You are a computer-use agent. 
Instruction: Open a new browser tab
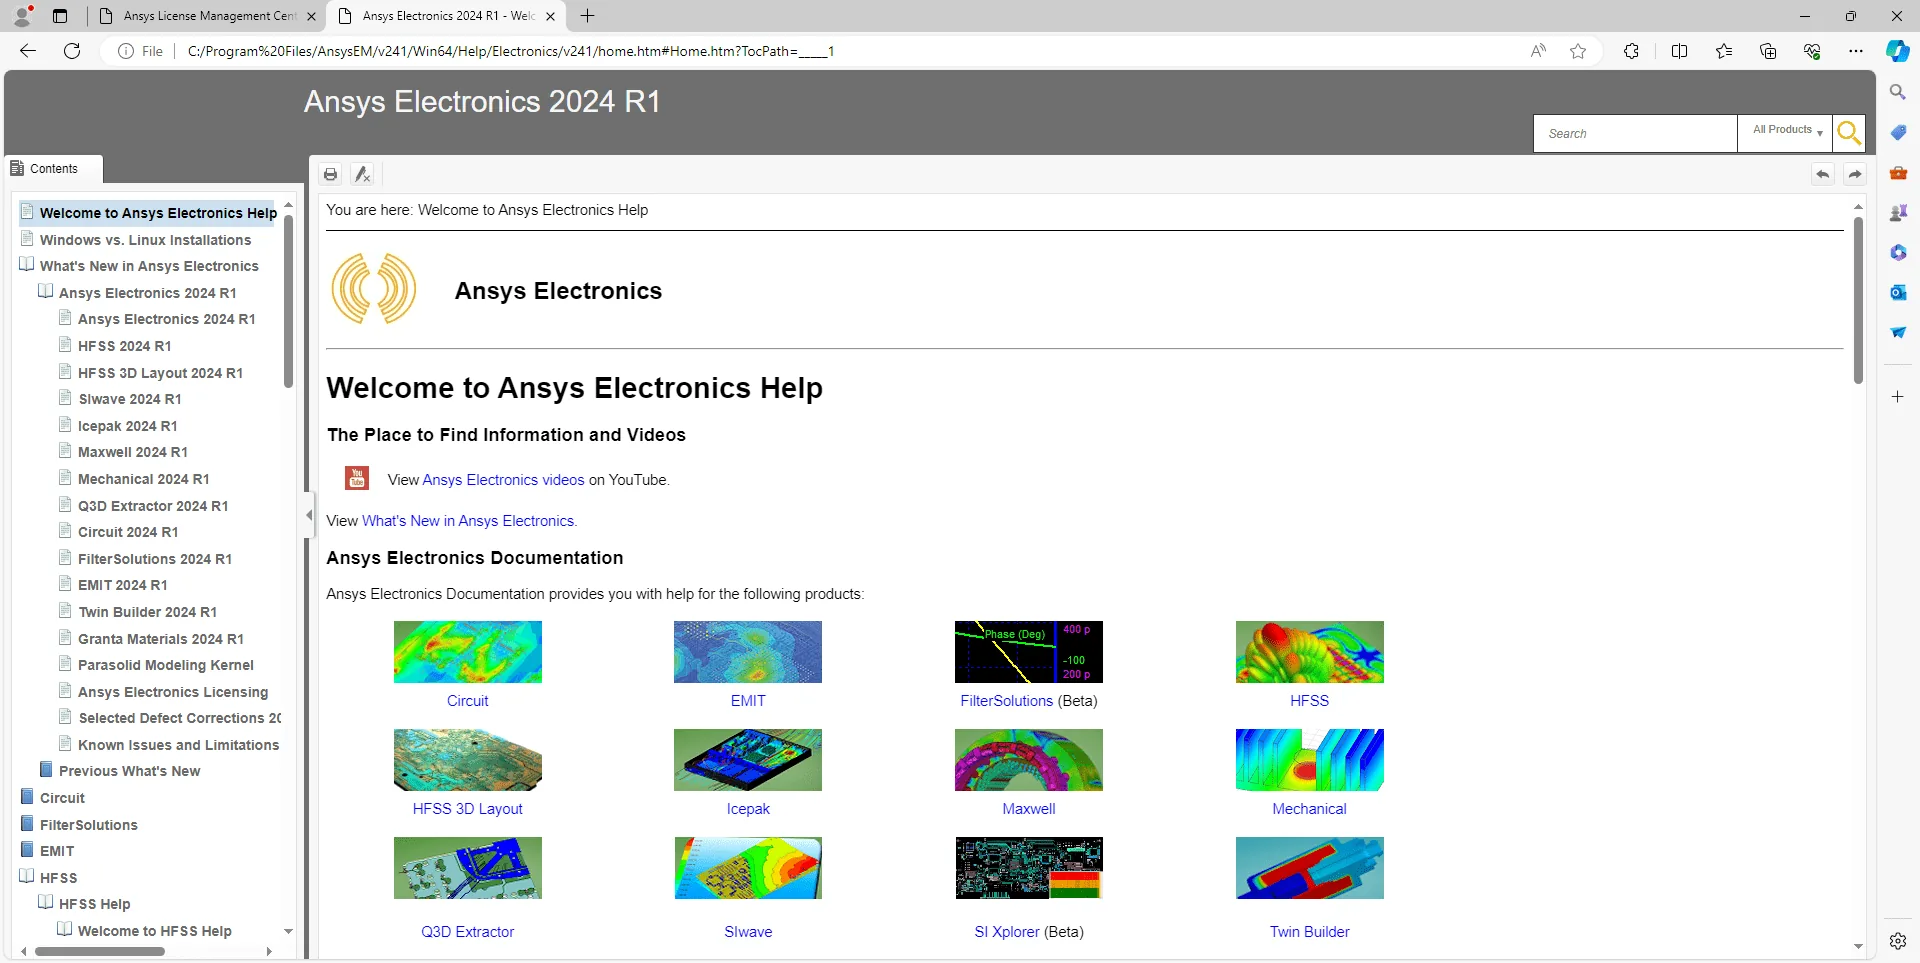588,16
